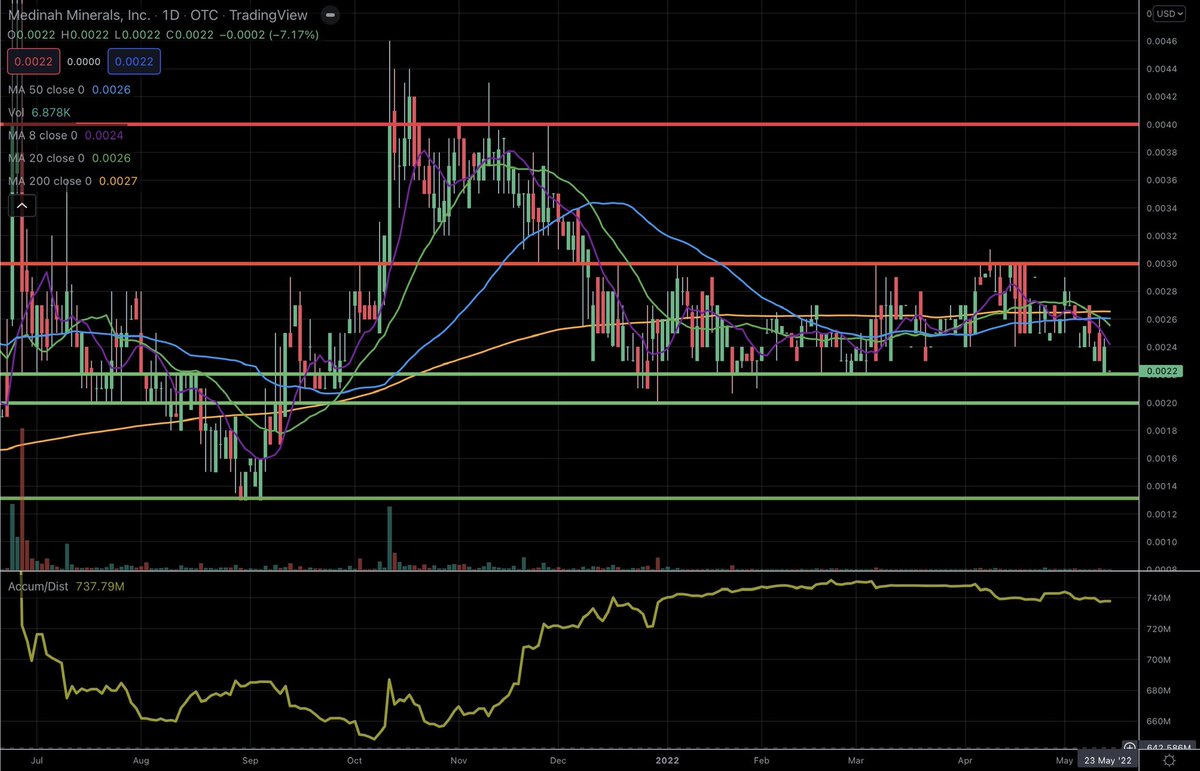Screen dimensions: 1200x771
Task: Click the 680M label on Accum/Dist axis
Action: pos(1160,691)
